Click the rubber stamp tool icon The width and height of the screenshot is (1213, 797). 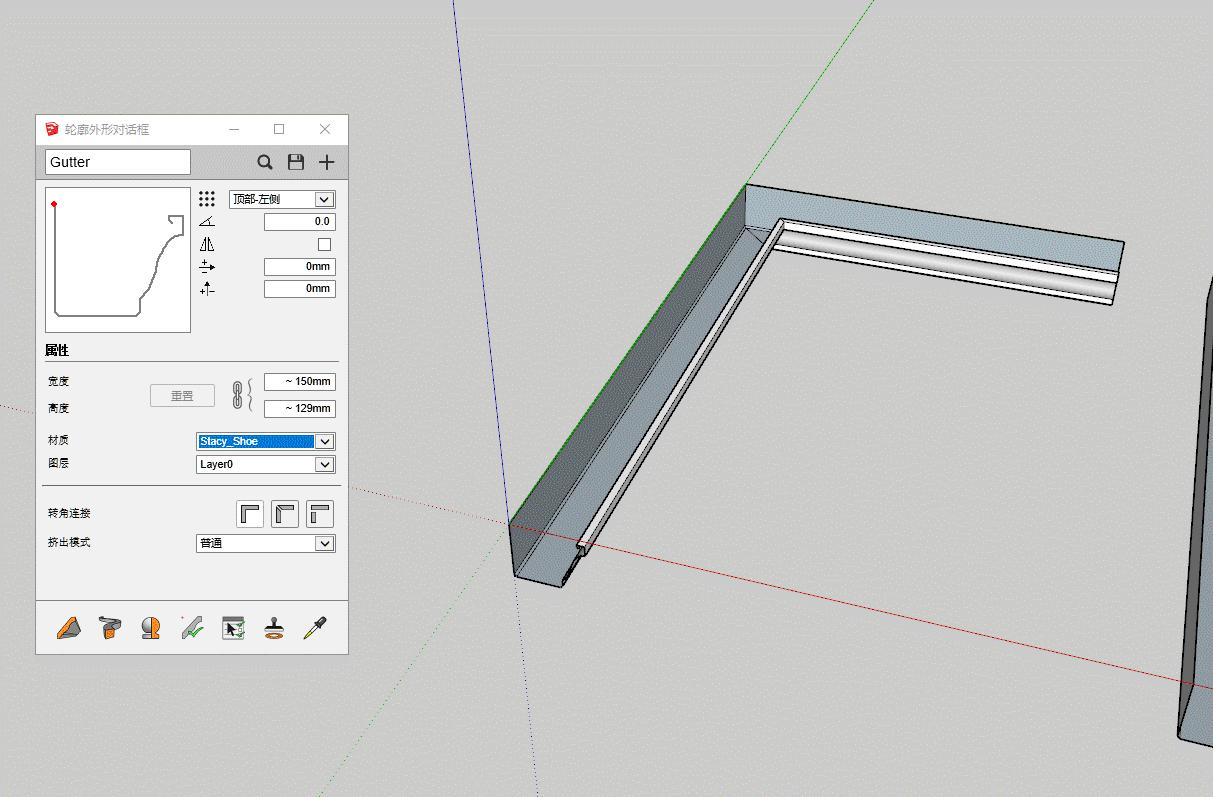tap(274, 628)
